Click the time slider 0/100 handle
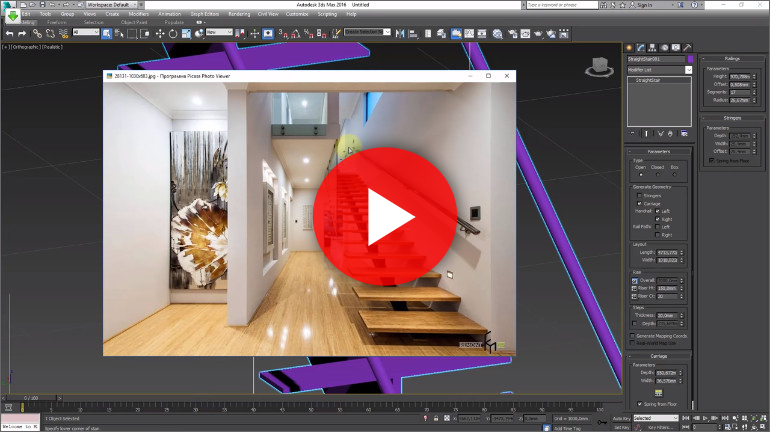Screen dimensions: 770x432 (x=31, y=398)
